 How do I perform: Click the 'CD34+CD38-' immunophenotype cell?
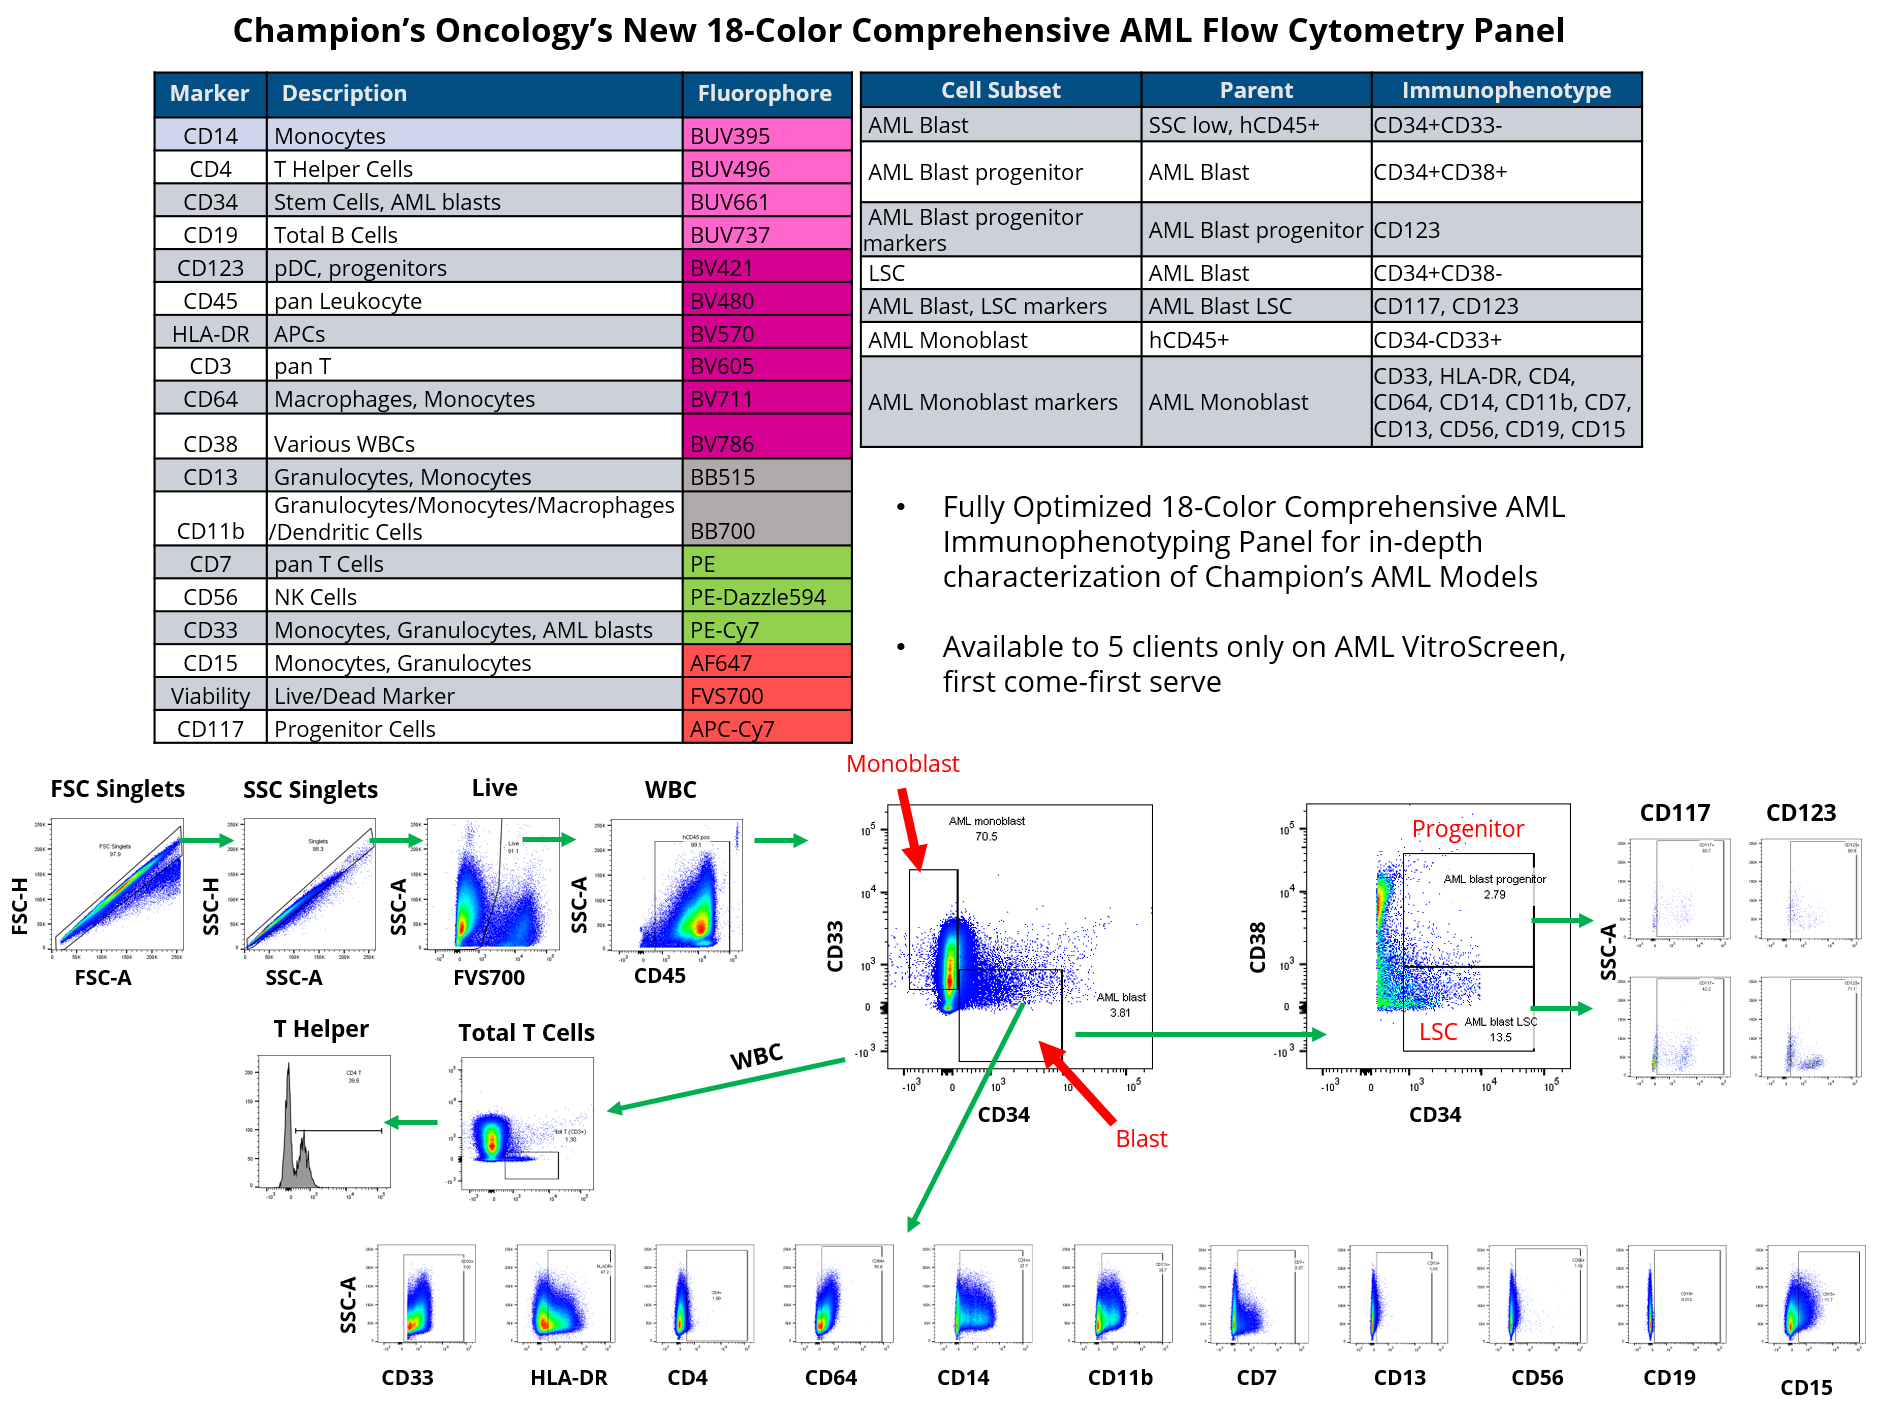tap(1506, 272)
